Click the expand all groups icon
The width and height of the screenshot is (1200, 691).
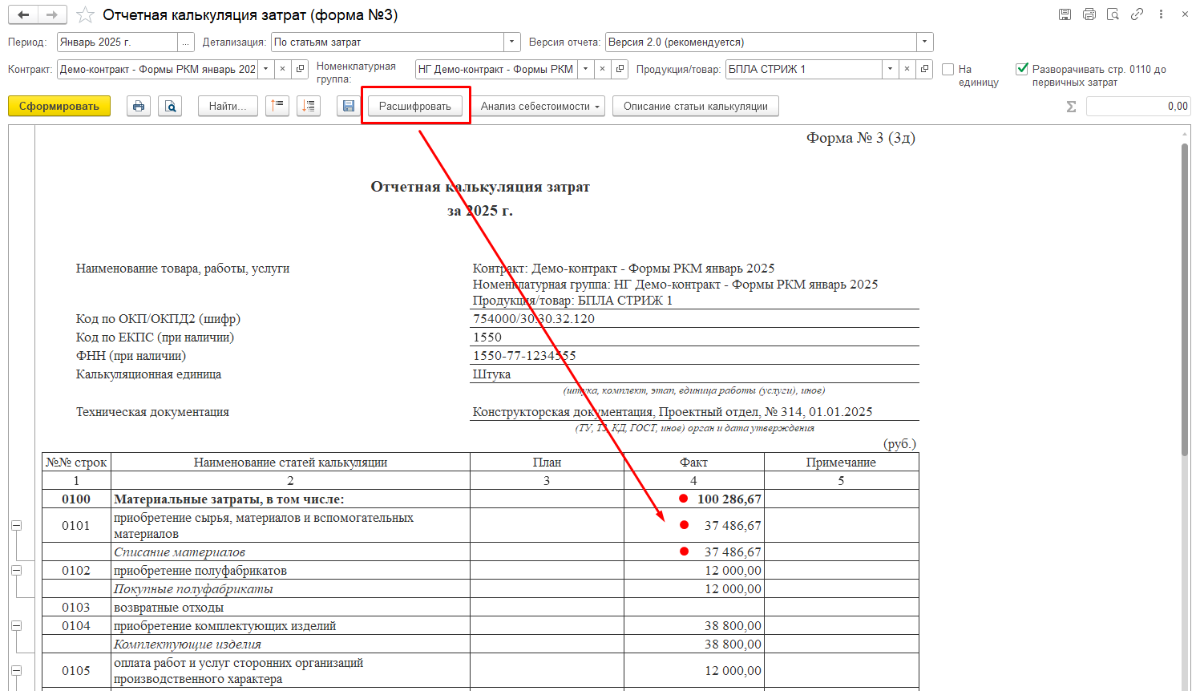click(x=308, y=106)
